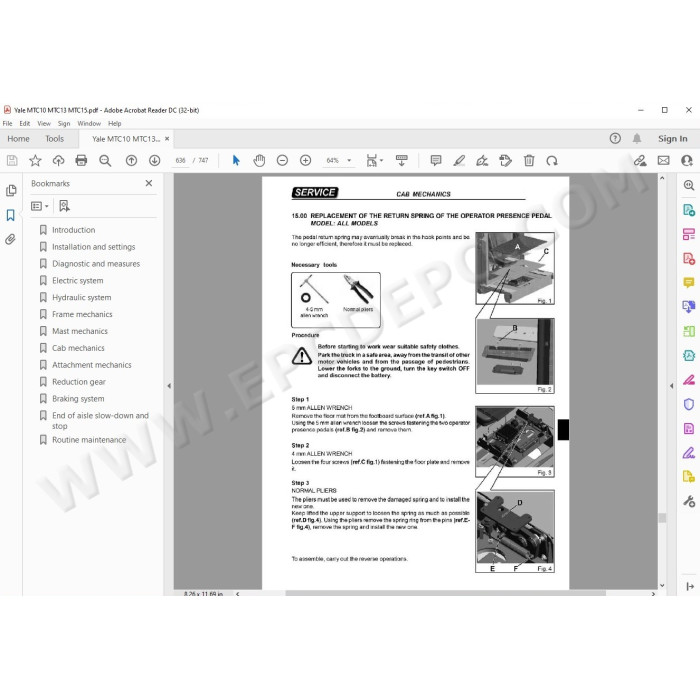Go to the next page arrow
Screen dimensions: 700x700
pyautogui.click(x=154, y=160)
